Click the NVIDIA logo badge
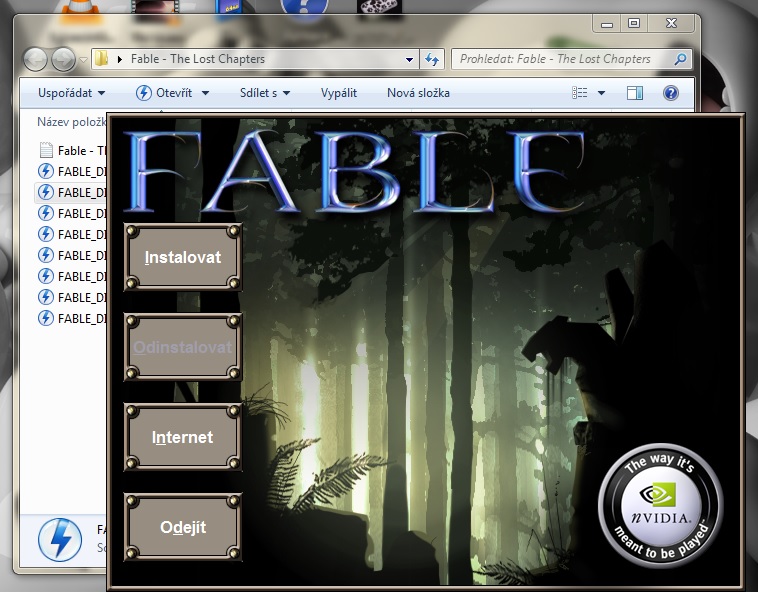 click(660, 505)
